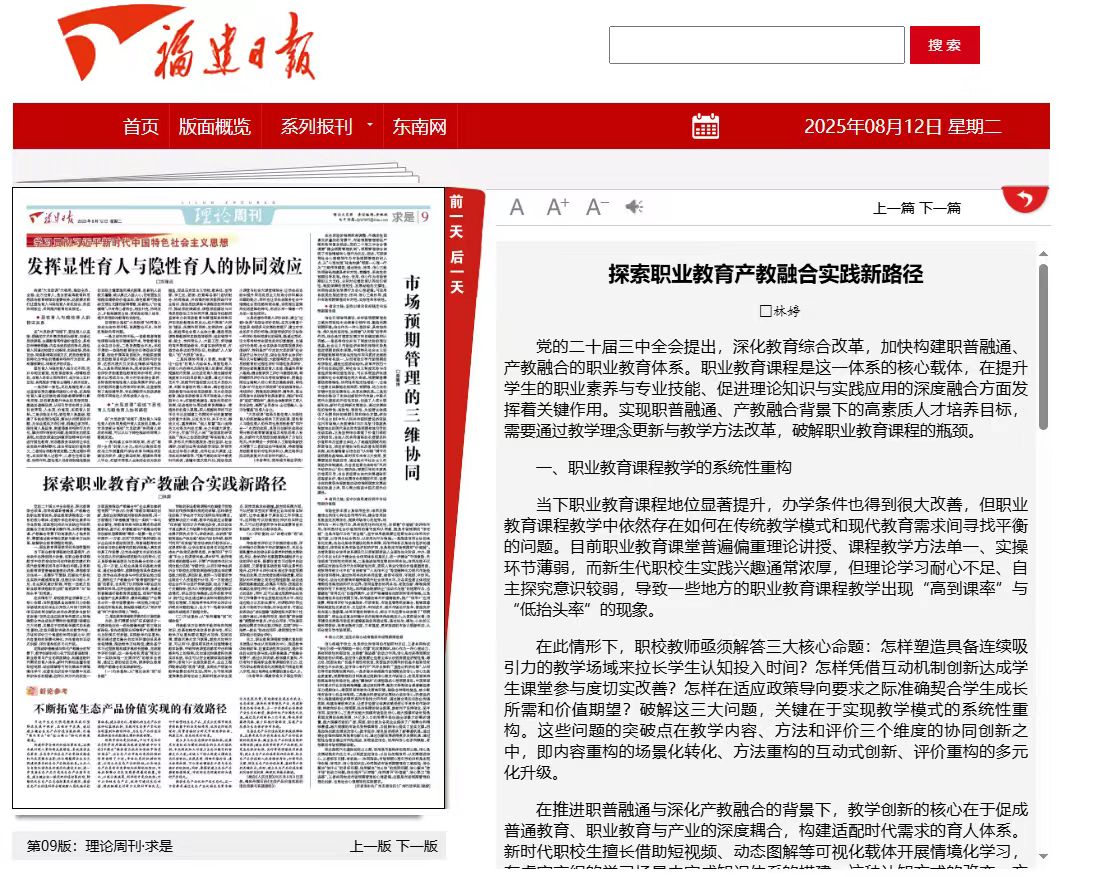Image resolution: width=1109 pixels, height=877 pixels.
Task: Click the red back arrow icon
Action: pyautogui.click(x=1025, y=199)
